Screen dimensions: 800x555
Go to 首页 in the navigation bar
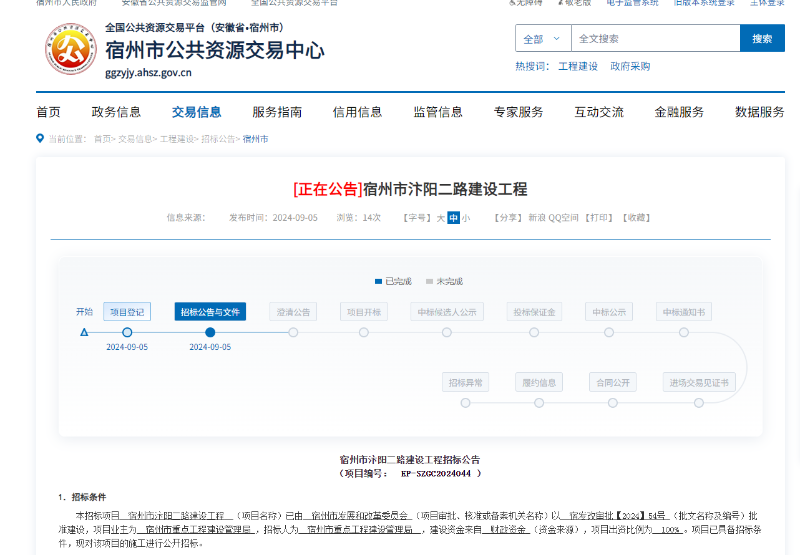(48, 112)
